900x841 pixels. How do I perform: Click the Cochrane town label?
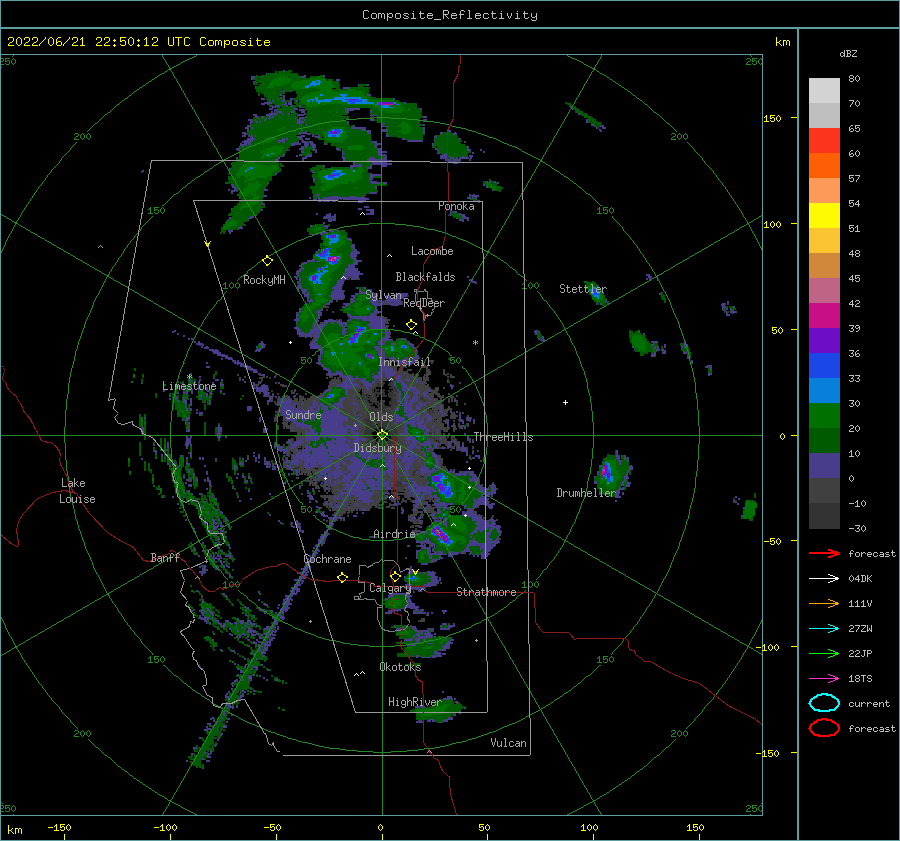(327, 559)
